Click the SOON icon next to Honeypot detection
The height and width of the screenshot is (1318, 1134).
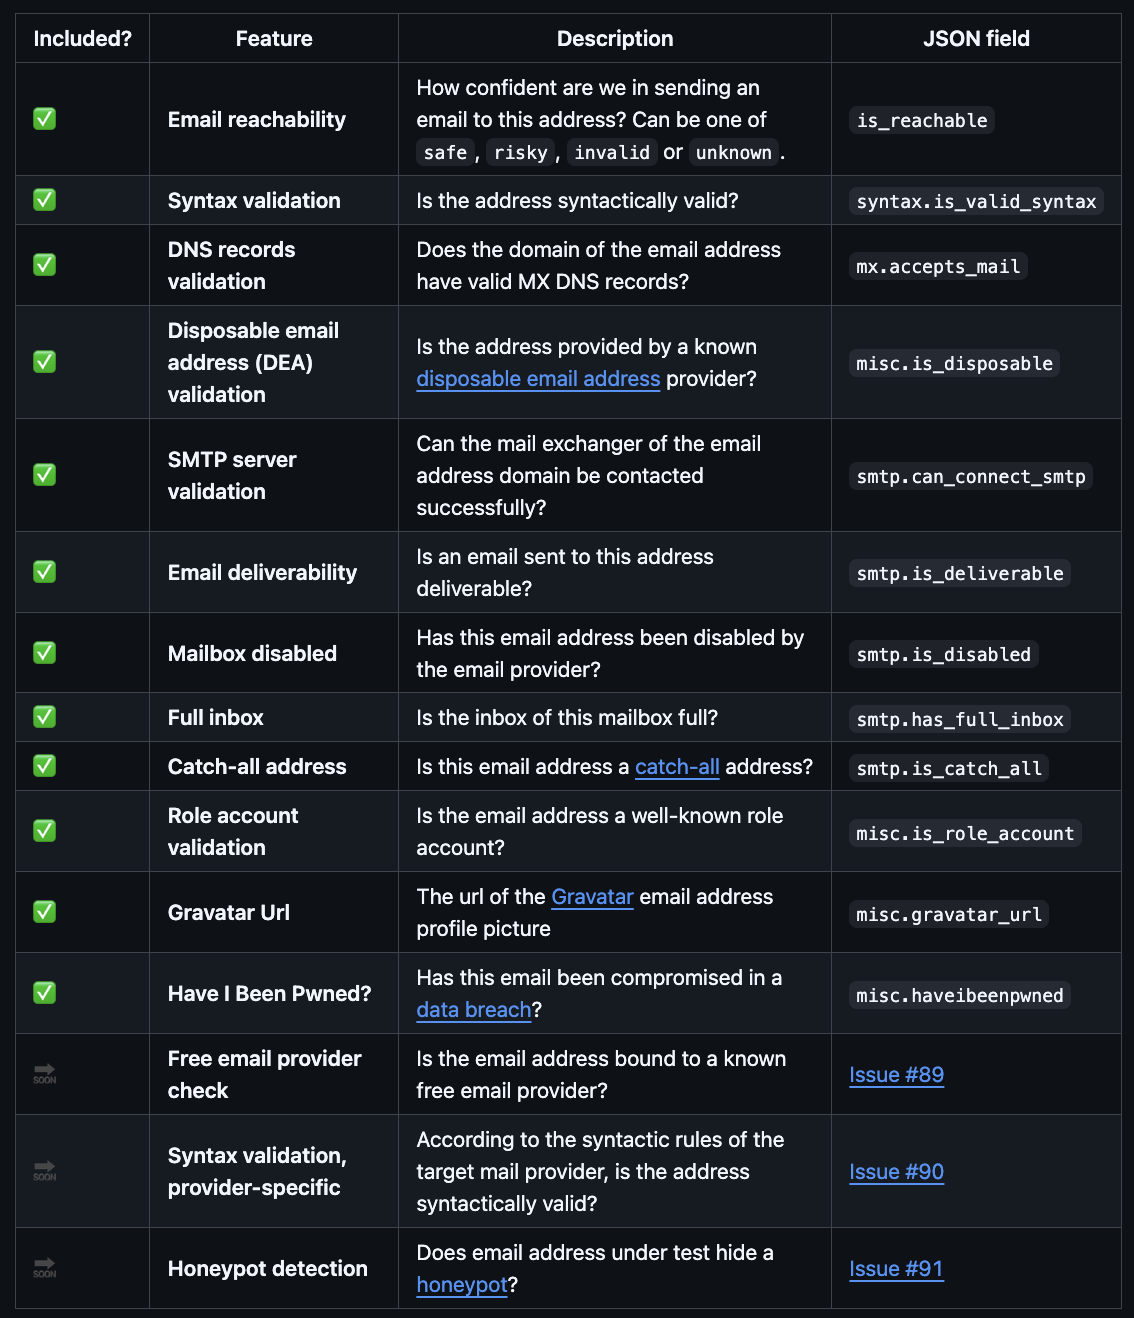pos(45,1268)
